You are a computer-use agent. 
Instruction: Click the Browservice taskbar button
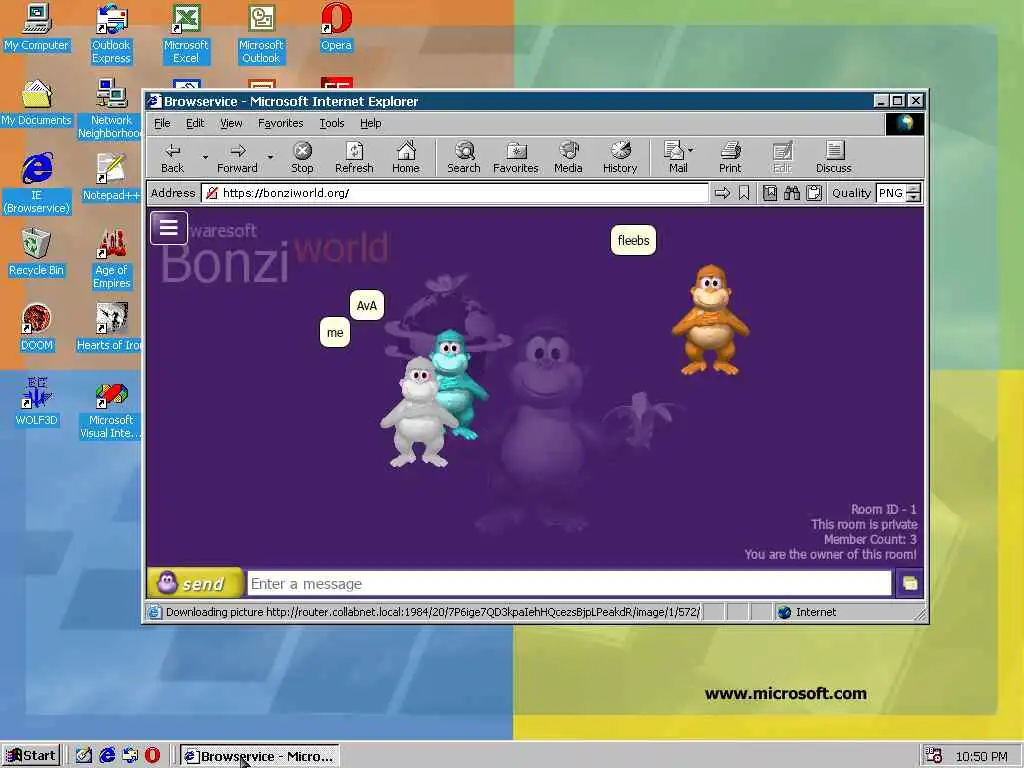[260, 756]
